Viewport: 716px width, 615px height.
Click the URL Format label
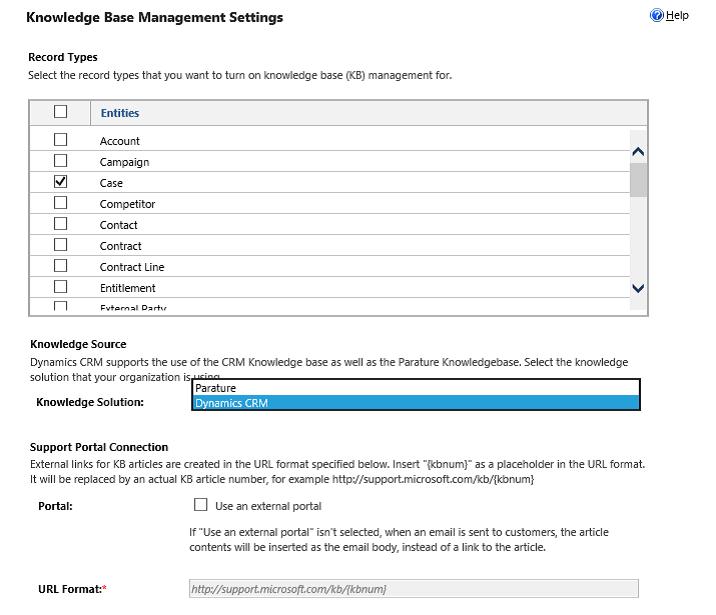tap(72, 589)
